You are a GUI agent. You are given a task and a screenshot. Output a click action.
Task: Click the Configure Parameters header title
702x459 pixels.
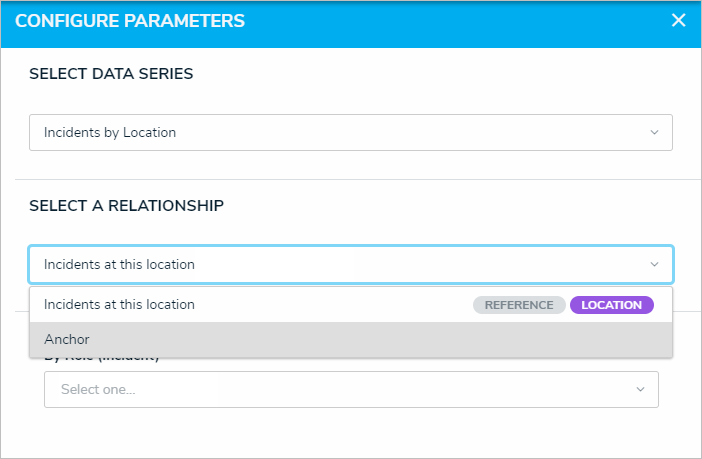pos(130,21)
